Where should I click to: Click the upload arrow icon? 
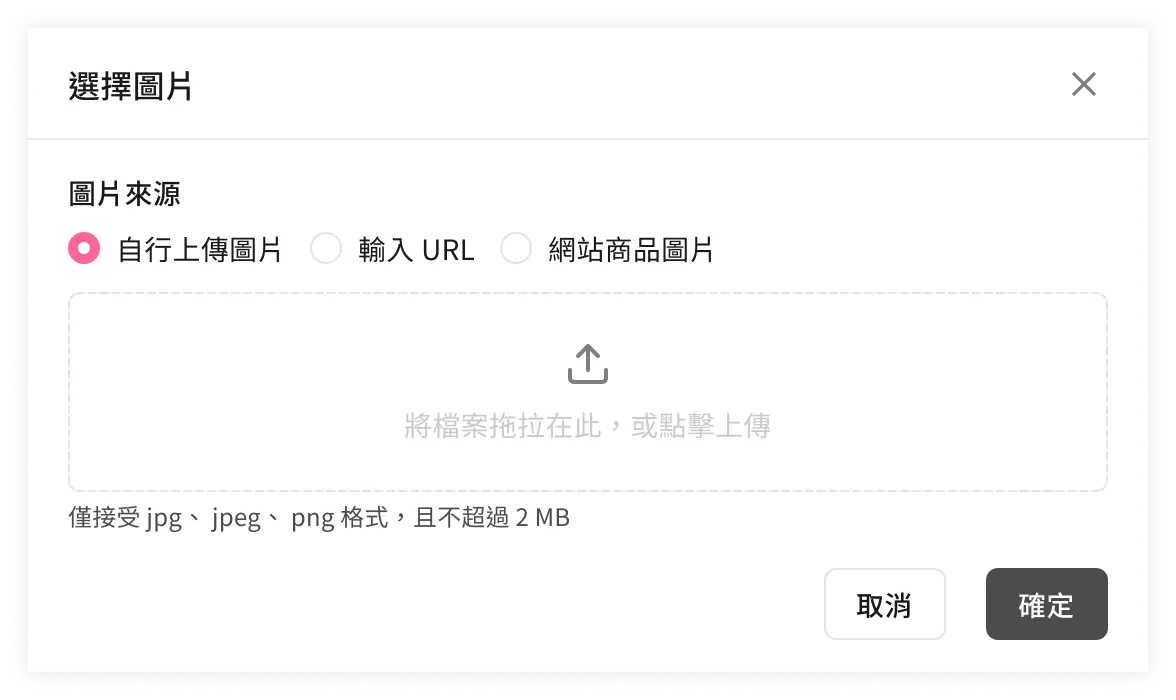click(x=588, y=364)
